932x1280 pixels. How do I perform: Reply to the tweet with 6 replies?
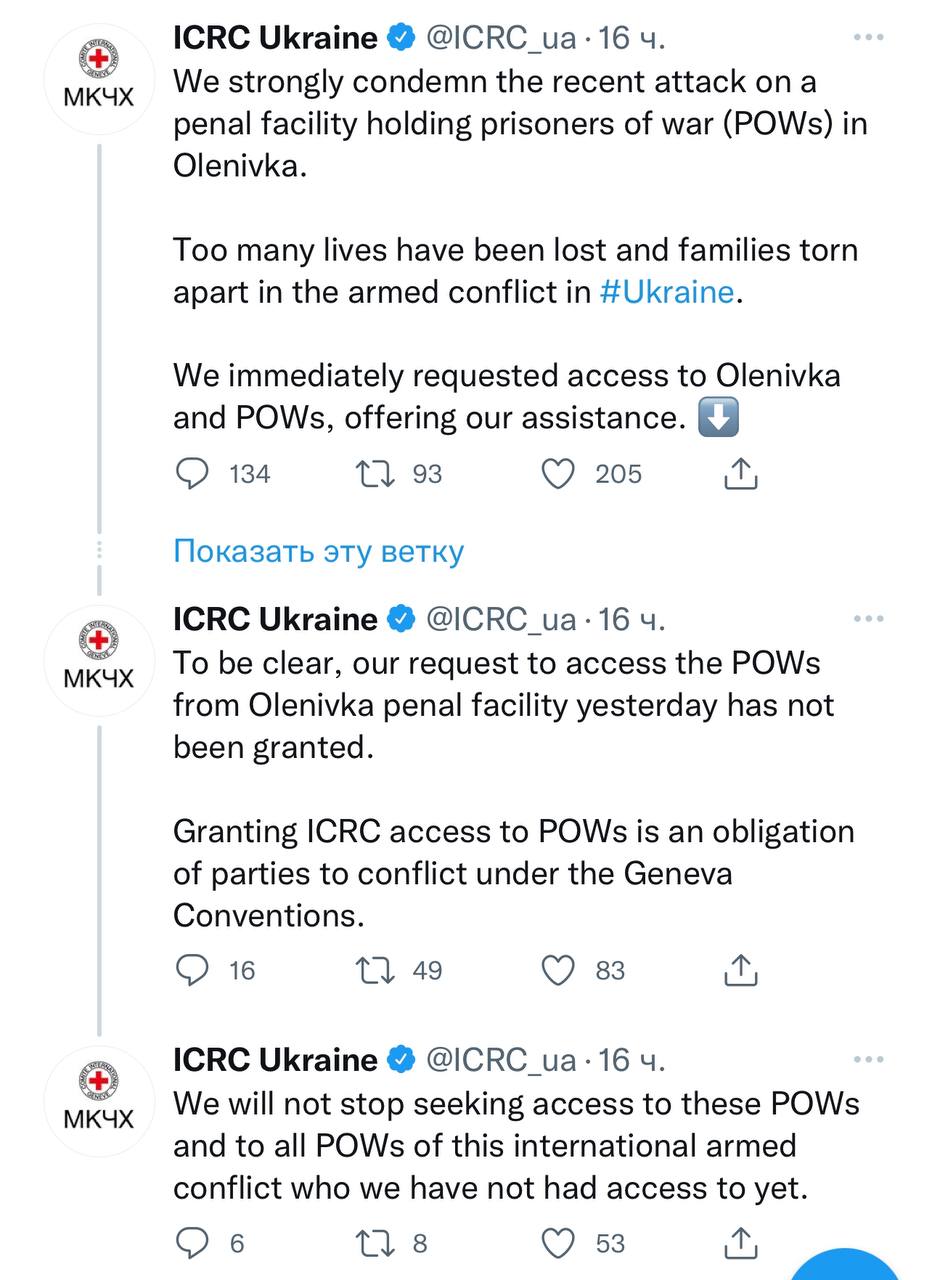tap(190, 1243)
